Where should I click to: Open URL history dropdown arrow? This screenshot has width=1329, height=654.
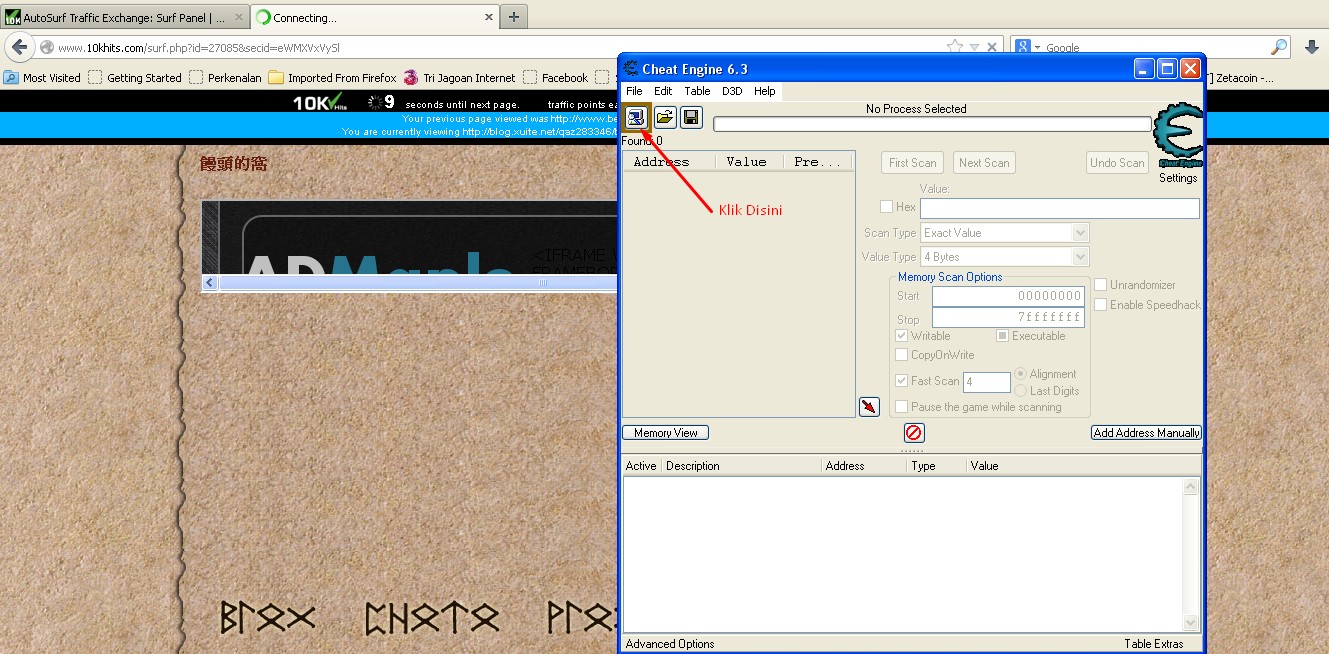975,47
